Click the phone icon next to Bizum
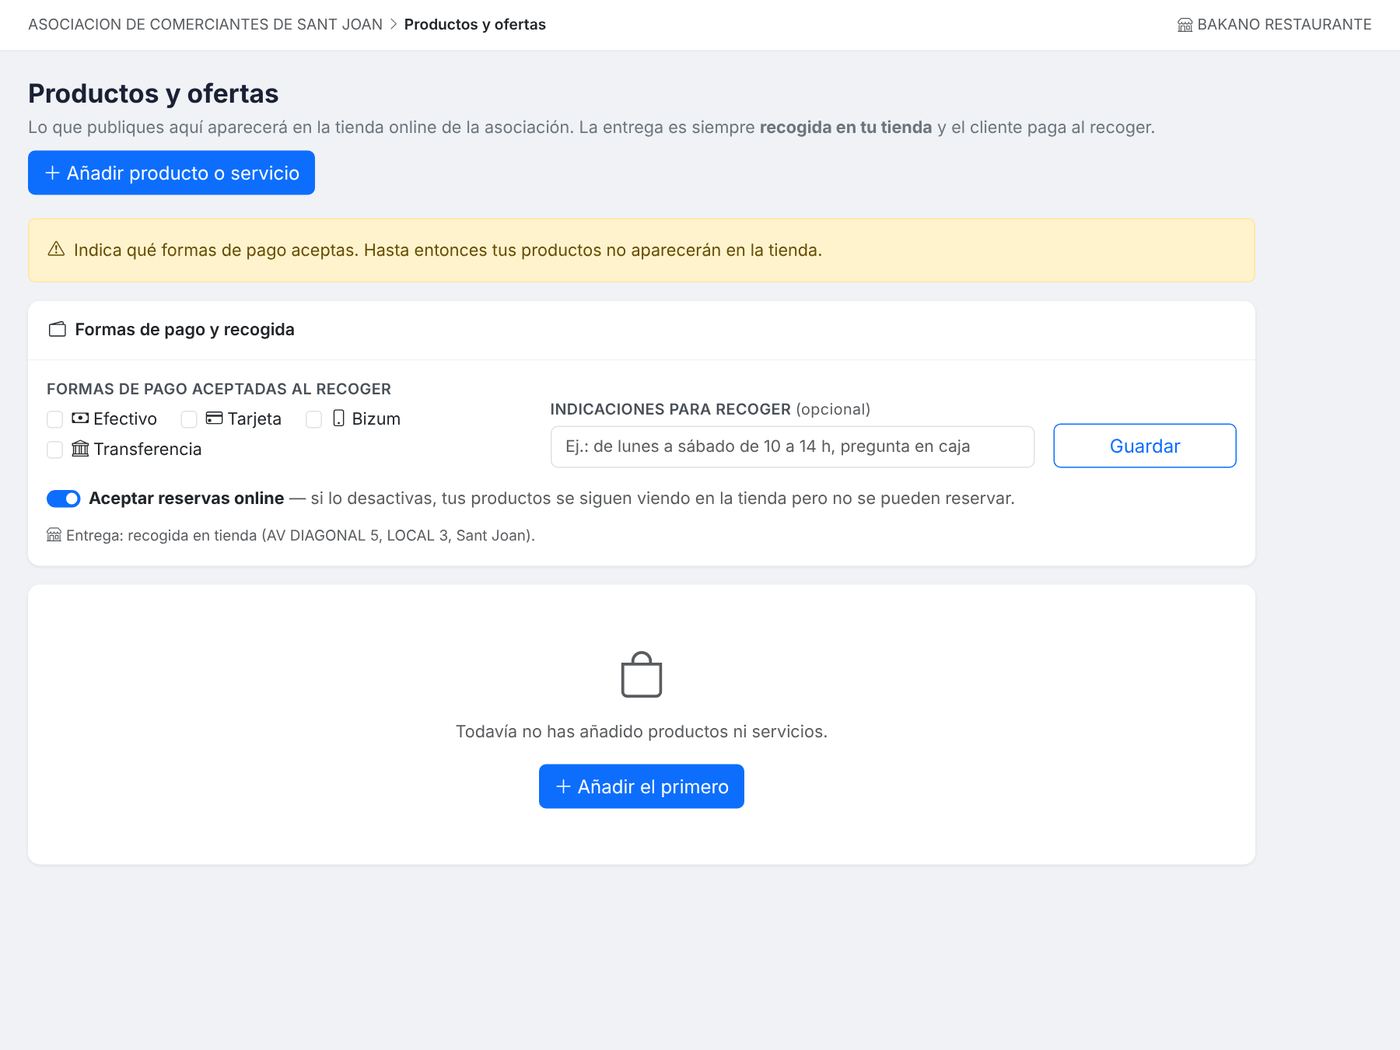The height and width of the screenshot is (1050, 1400). [x=338, y=418]
